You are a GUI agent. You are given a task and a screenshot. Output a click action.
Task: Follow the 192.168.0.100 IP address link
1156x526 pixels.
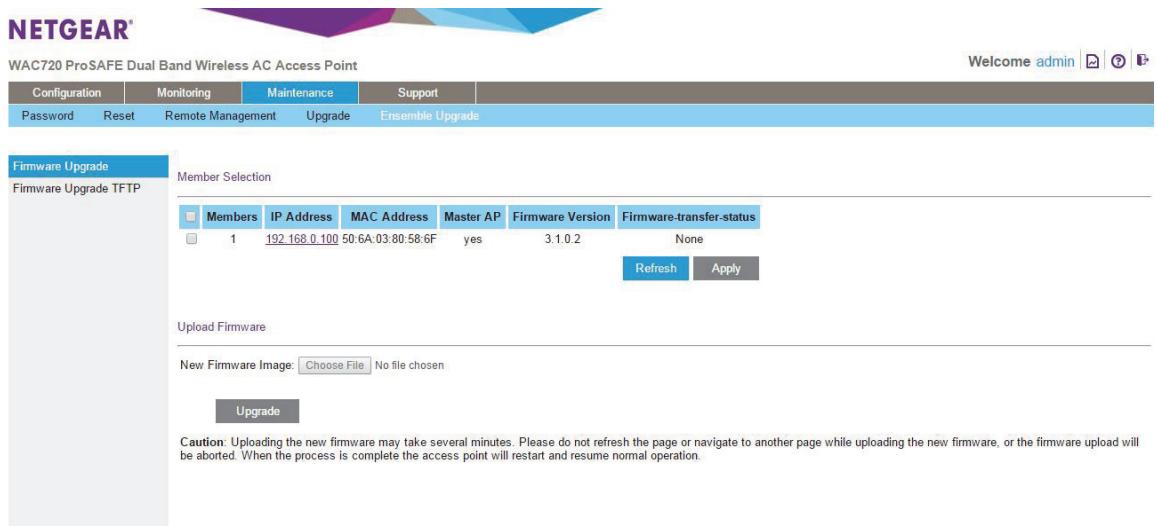point(302,239)
